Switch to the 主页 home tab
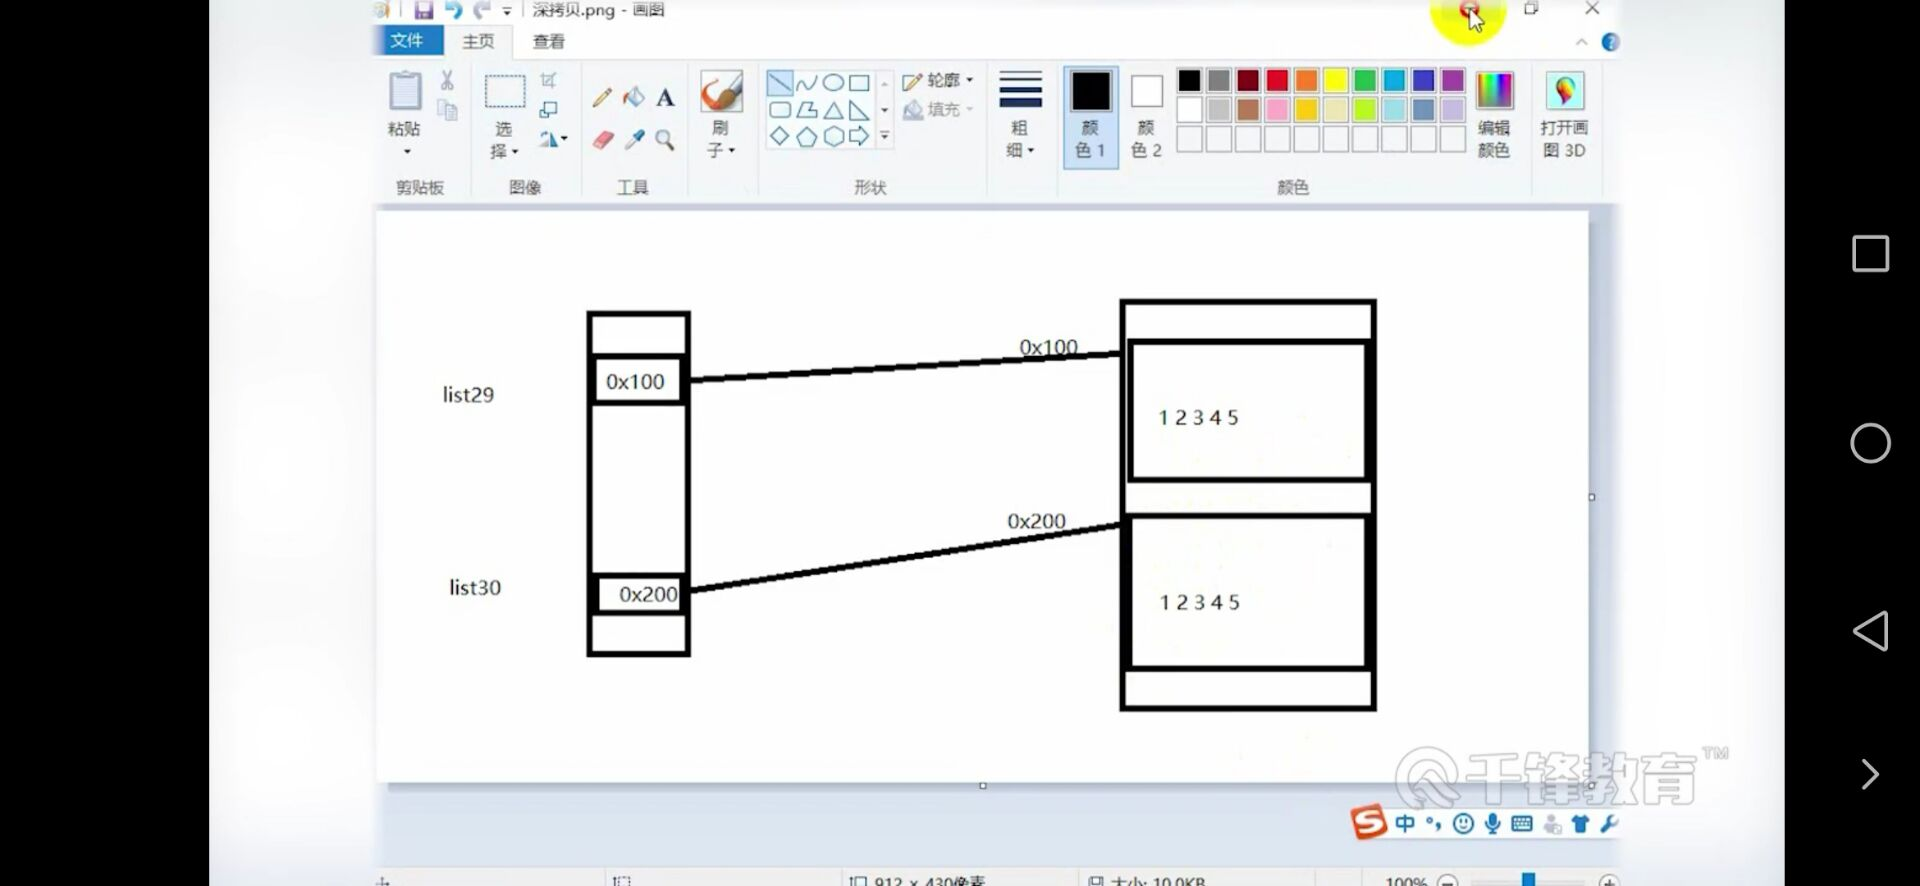Image resolution: width=1920 pixels, height=886 pixels. (478, 41)
